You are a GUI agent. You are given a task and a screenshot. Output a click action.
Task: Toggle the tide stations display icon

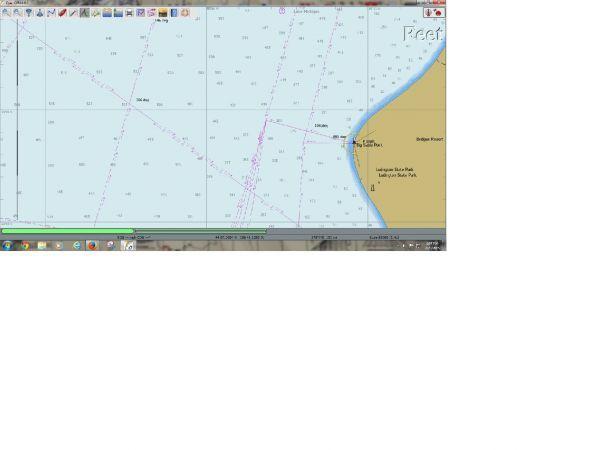pyautogui.click(x=107, y=13)
